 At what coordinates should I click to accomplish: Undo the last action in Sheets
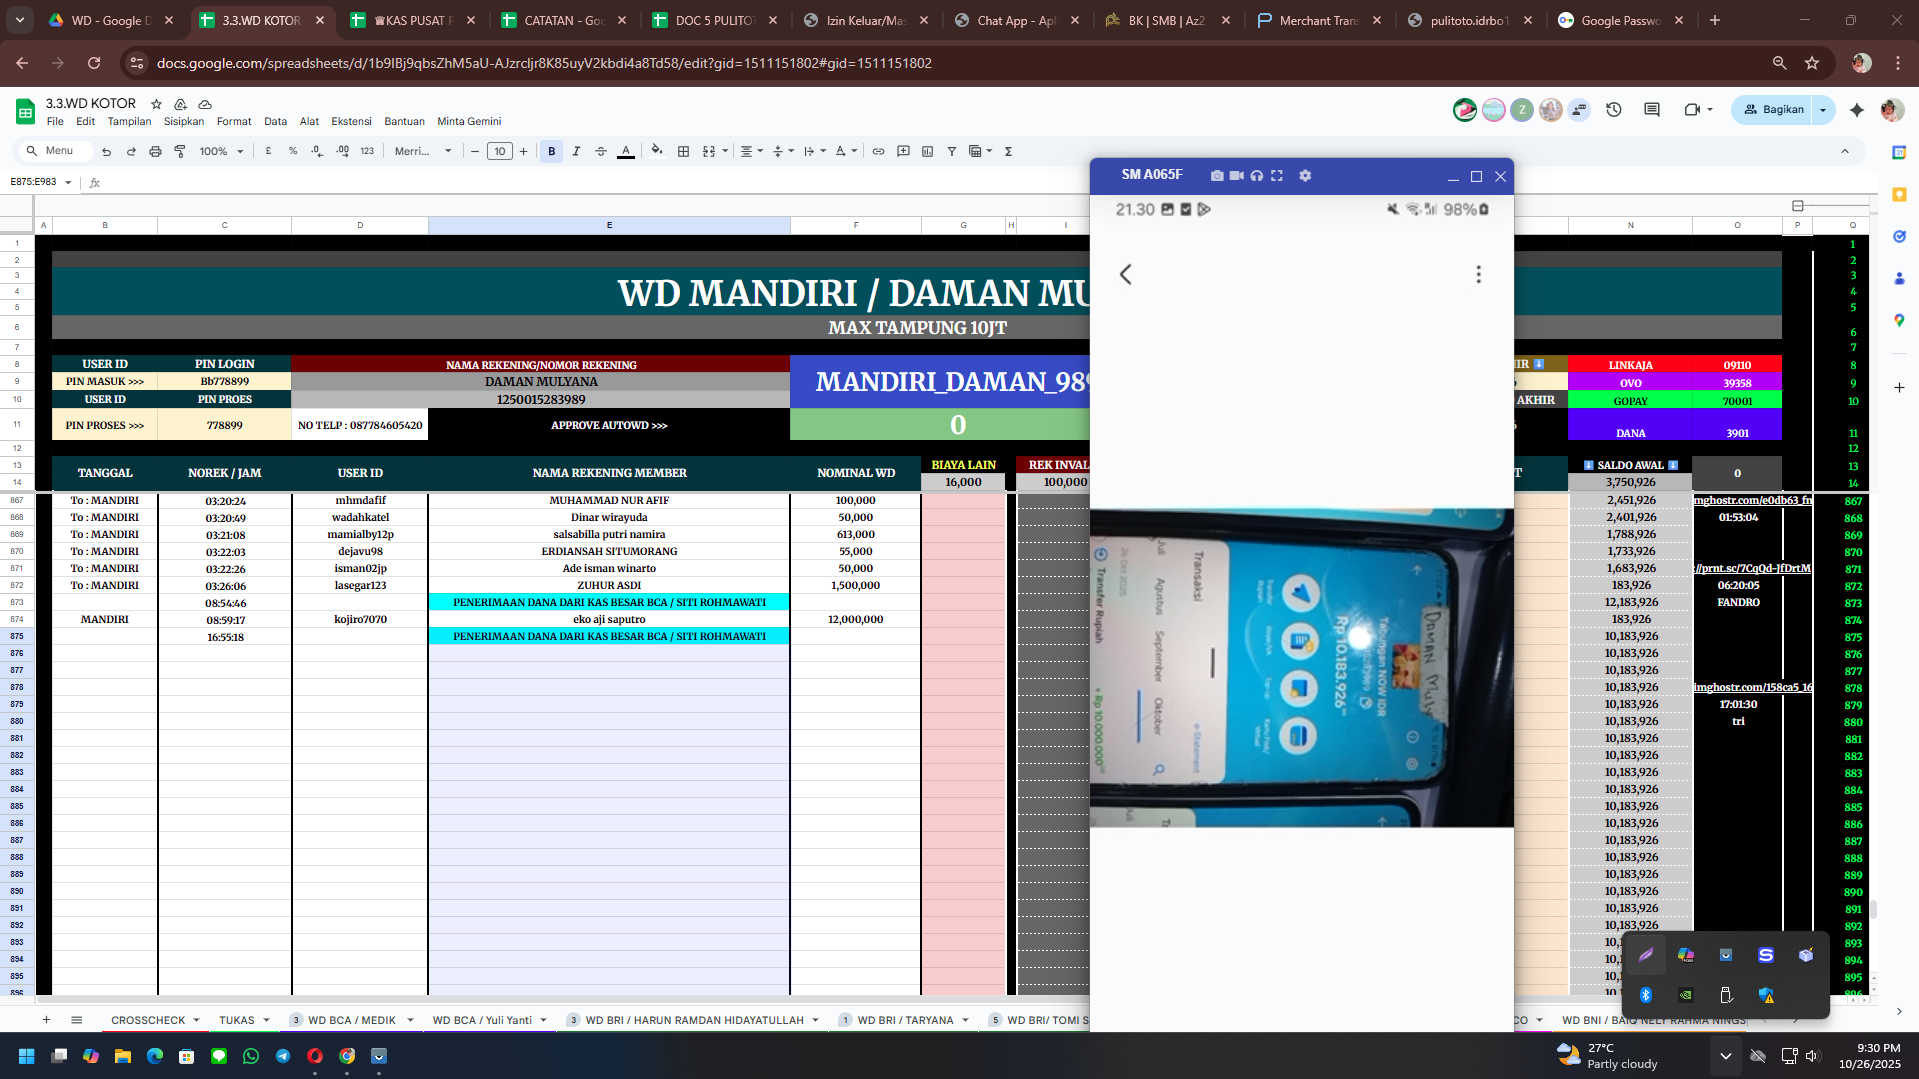coord(106,151)
